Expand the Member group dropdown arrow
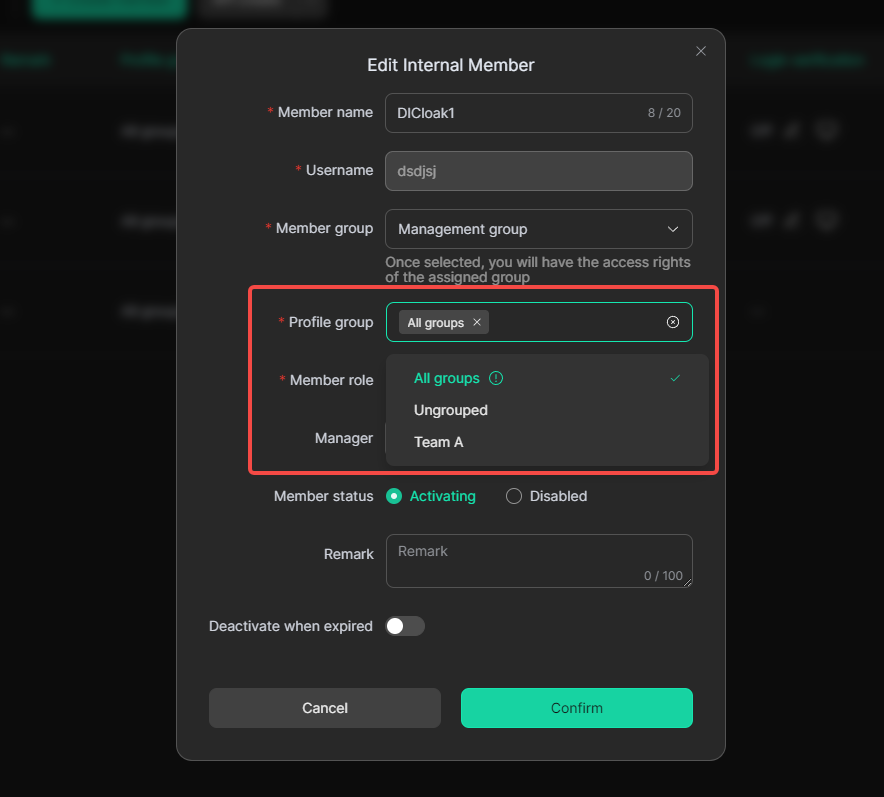Viewport: 884px width, 797px height. pos(673,229)
